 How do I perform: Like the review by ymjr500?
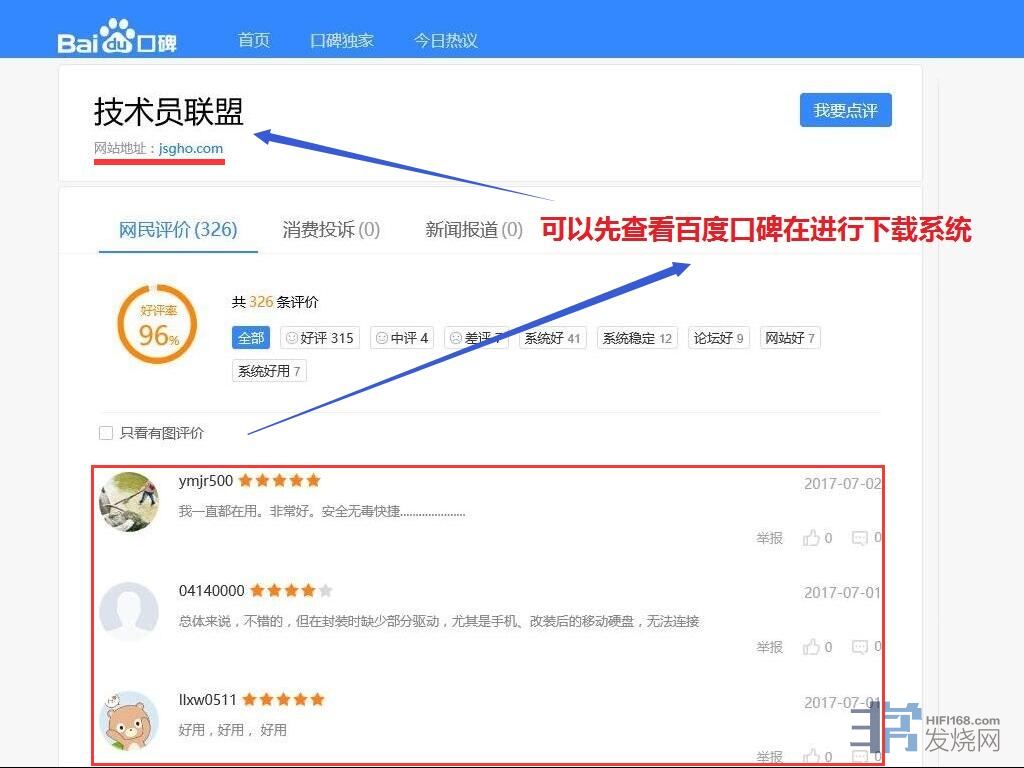(811, 538)
